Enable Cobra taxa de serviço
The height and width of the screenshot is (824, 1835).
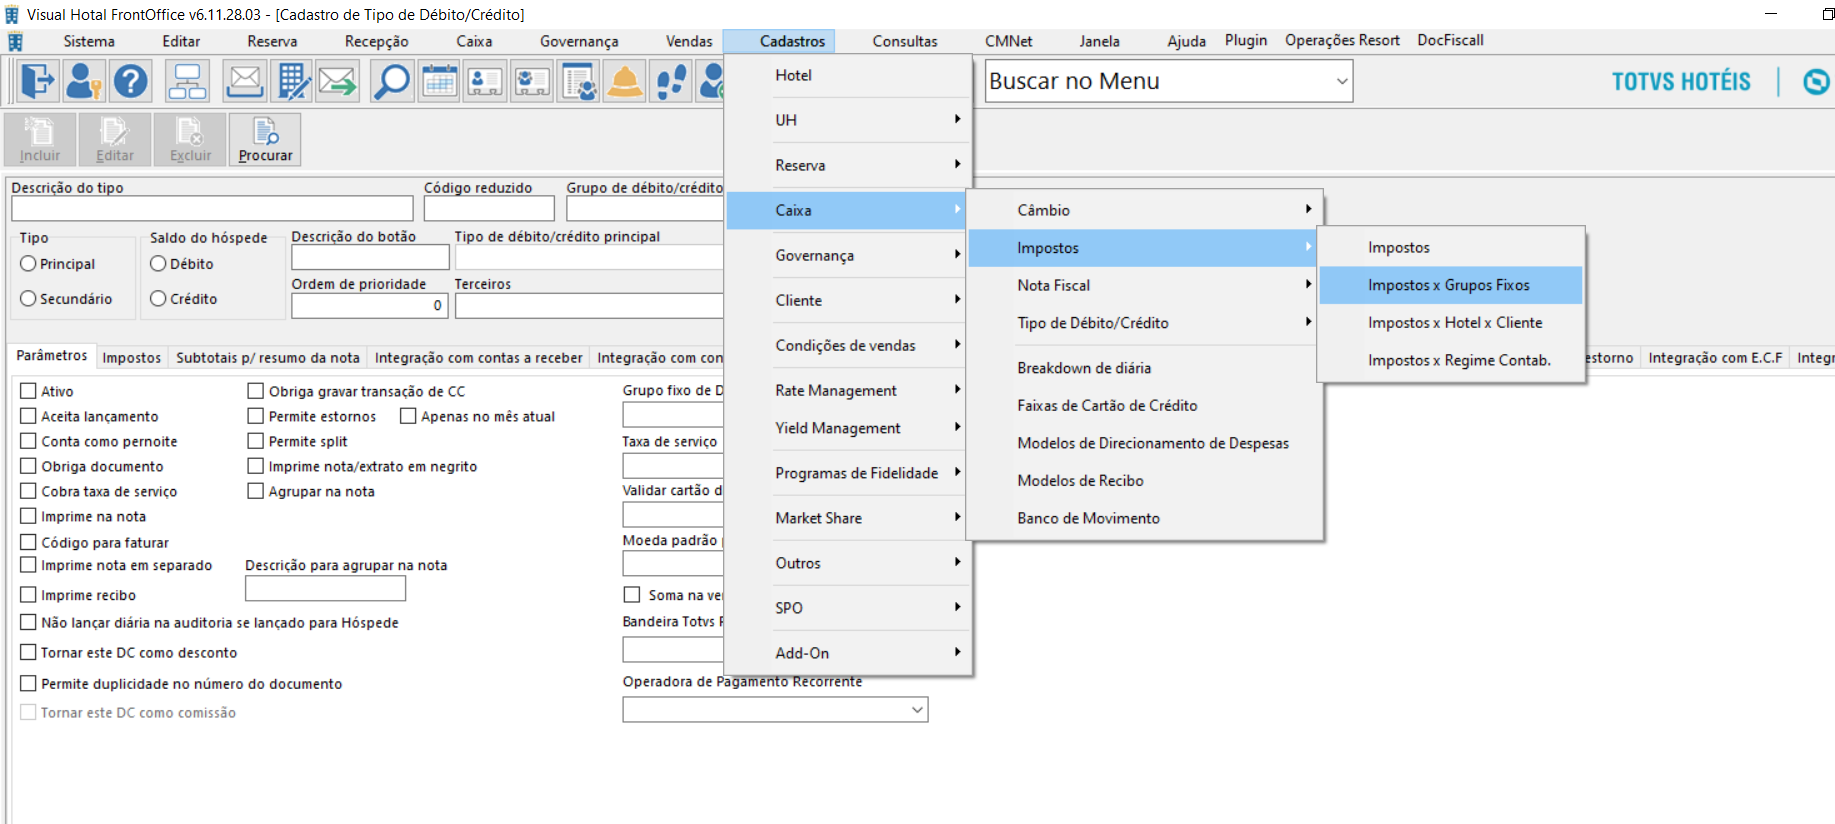[28, 491]
